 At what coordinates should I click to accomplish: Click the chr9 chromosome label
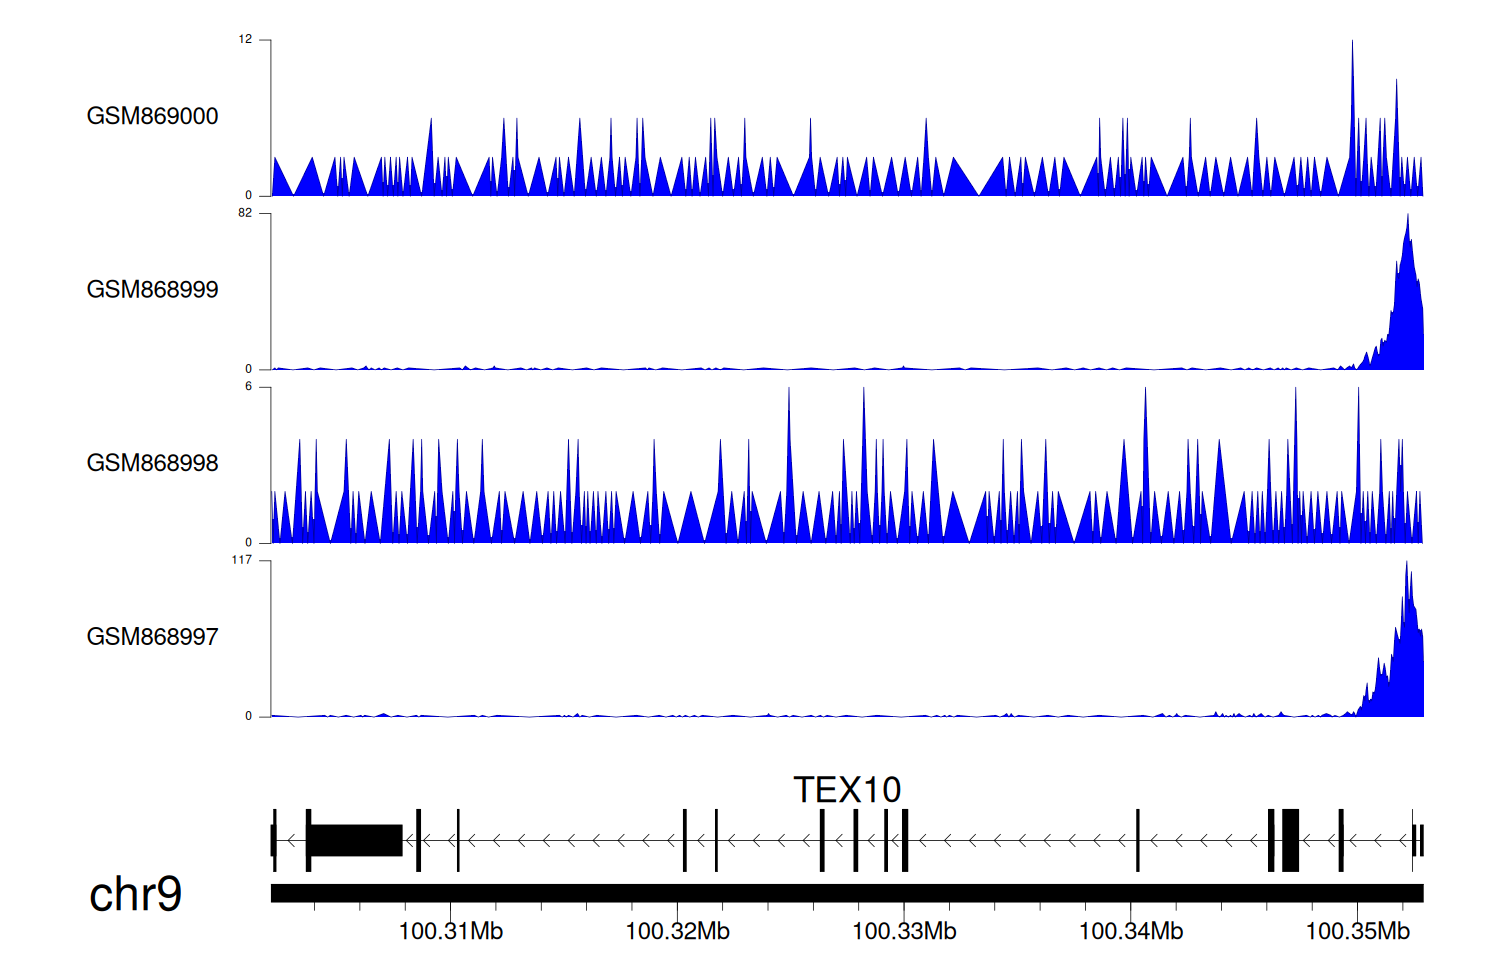(x=135, y=894)
